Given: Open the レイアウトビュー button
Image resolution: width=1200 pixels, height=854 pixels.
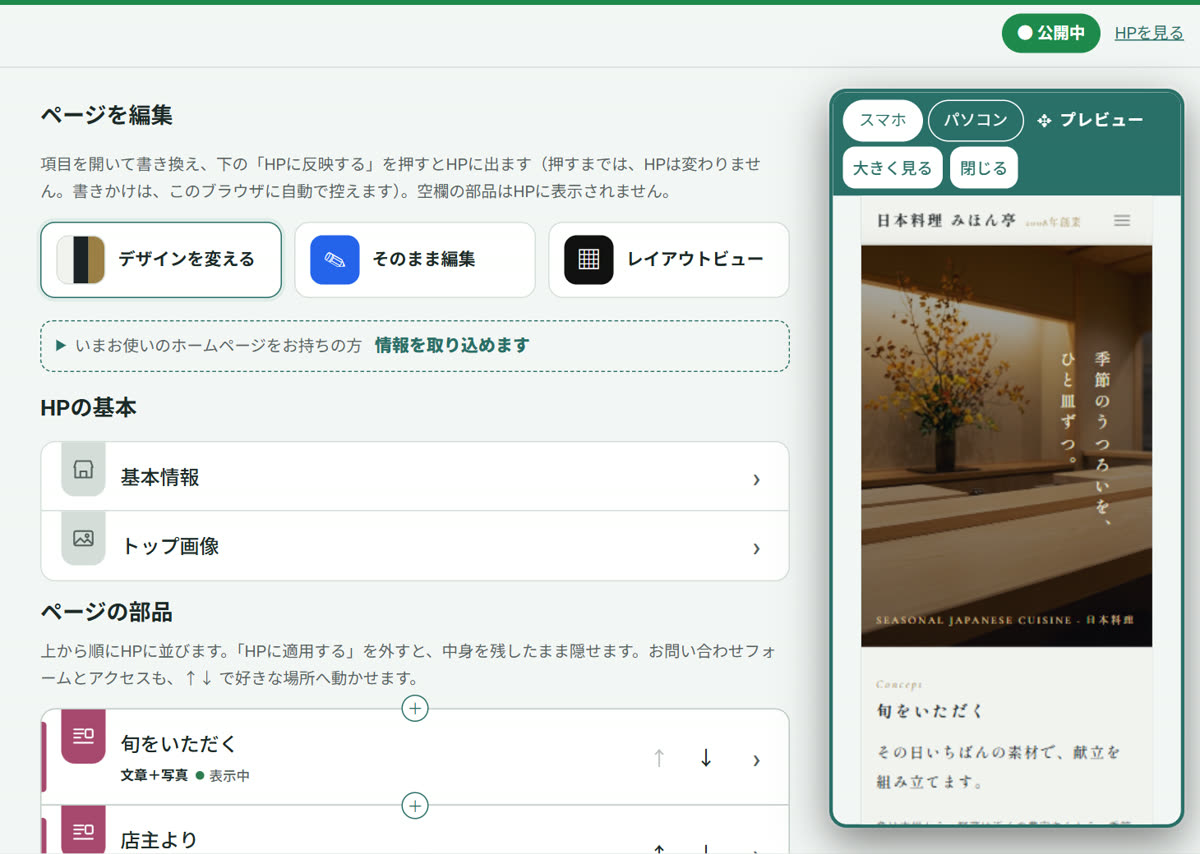Looking at the screenshot, I should [669, 260].
